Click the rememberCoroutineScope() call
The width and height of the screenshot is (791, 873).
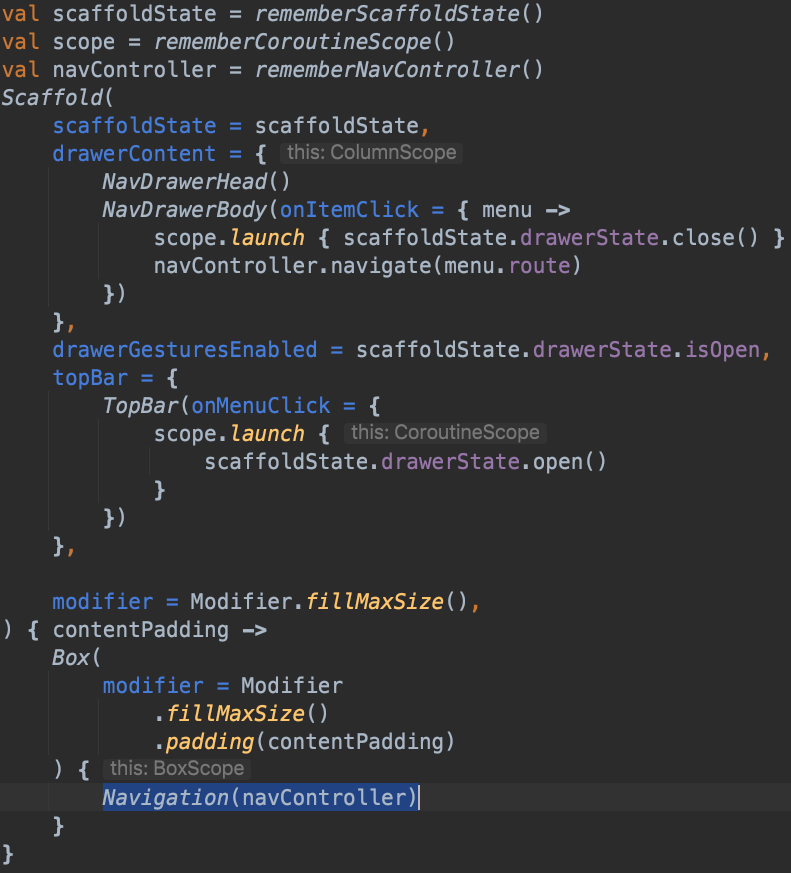[x=304, y=42]
